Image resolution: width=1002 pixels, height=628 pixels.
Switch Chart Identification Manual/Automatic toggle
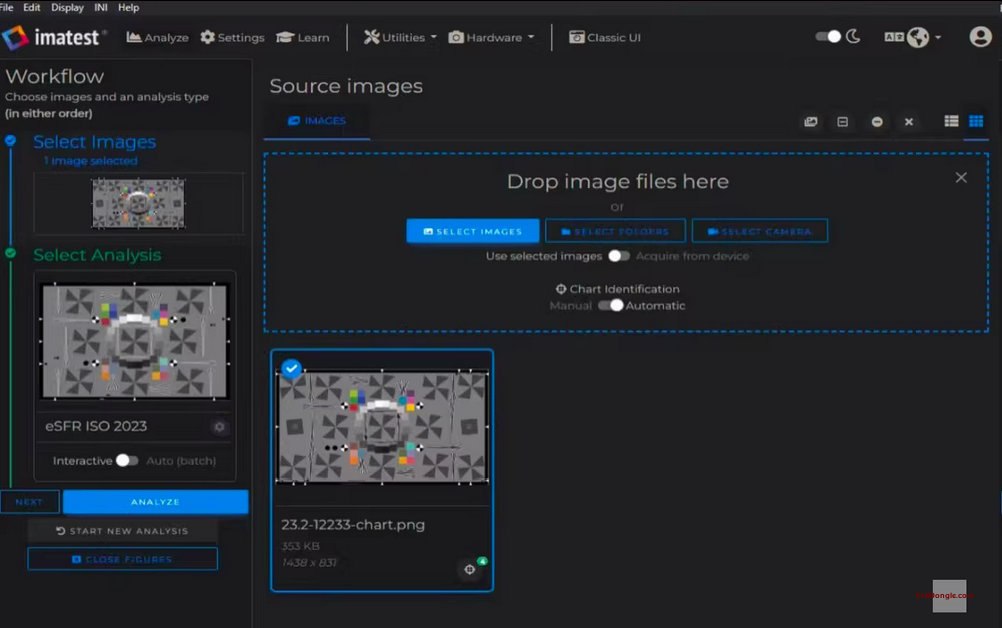(611, 305)
